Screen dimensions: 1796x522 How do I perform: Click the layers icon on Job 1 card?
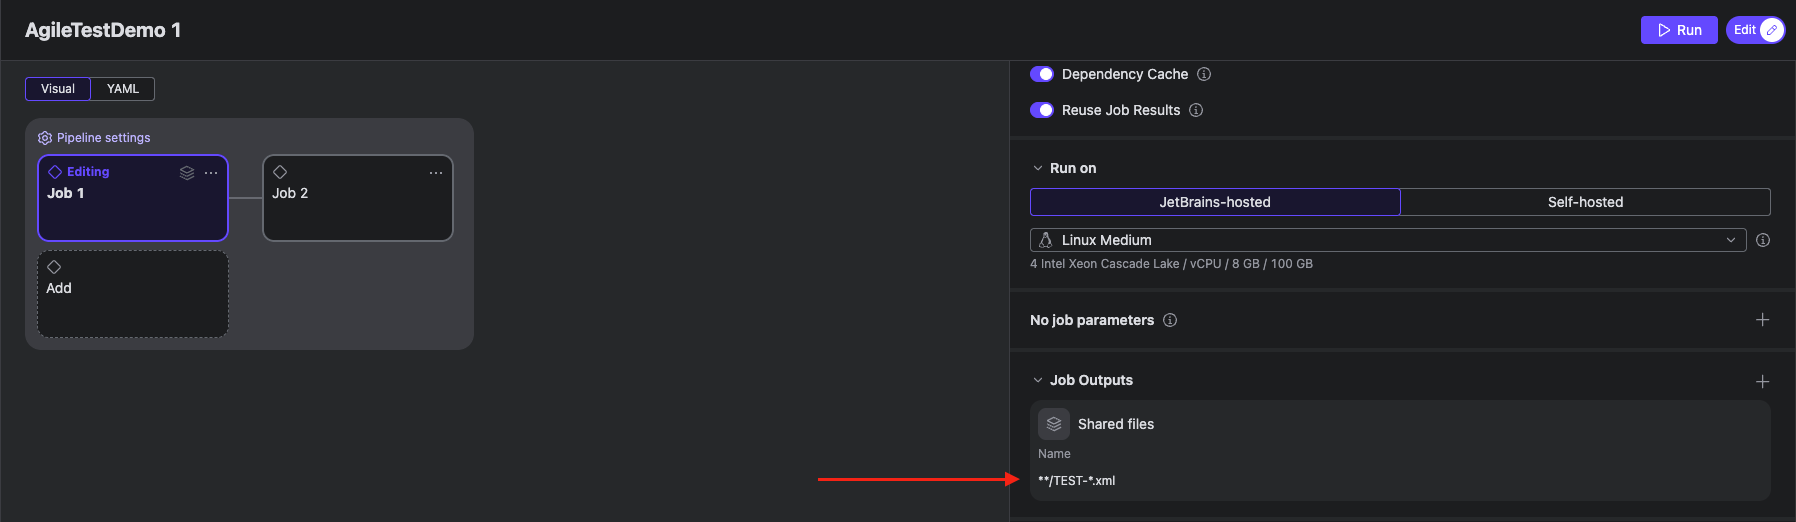click(x=187, y=173)
